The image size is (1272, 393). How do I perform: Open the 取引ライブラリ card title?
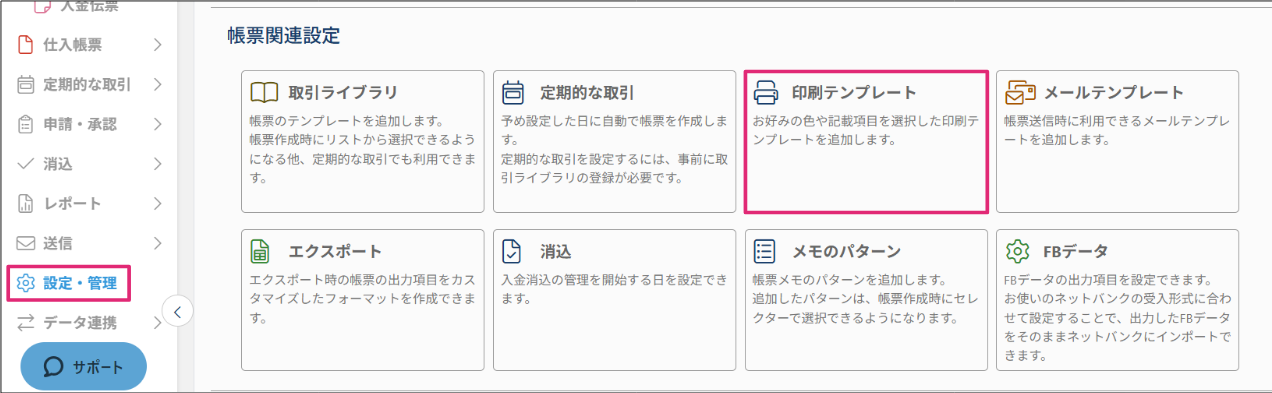[x=343, y=93]
